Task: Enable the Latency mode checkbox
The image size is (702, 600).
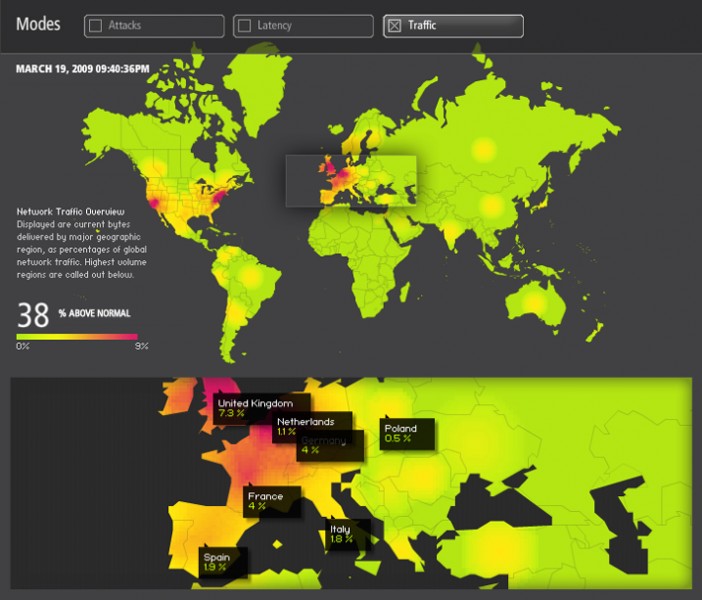Action: click(245, 26)
